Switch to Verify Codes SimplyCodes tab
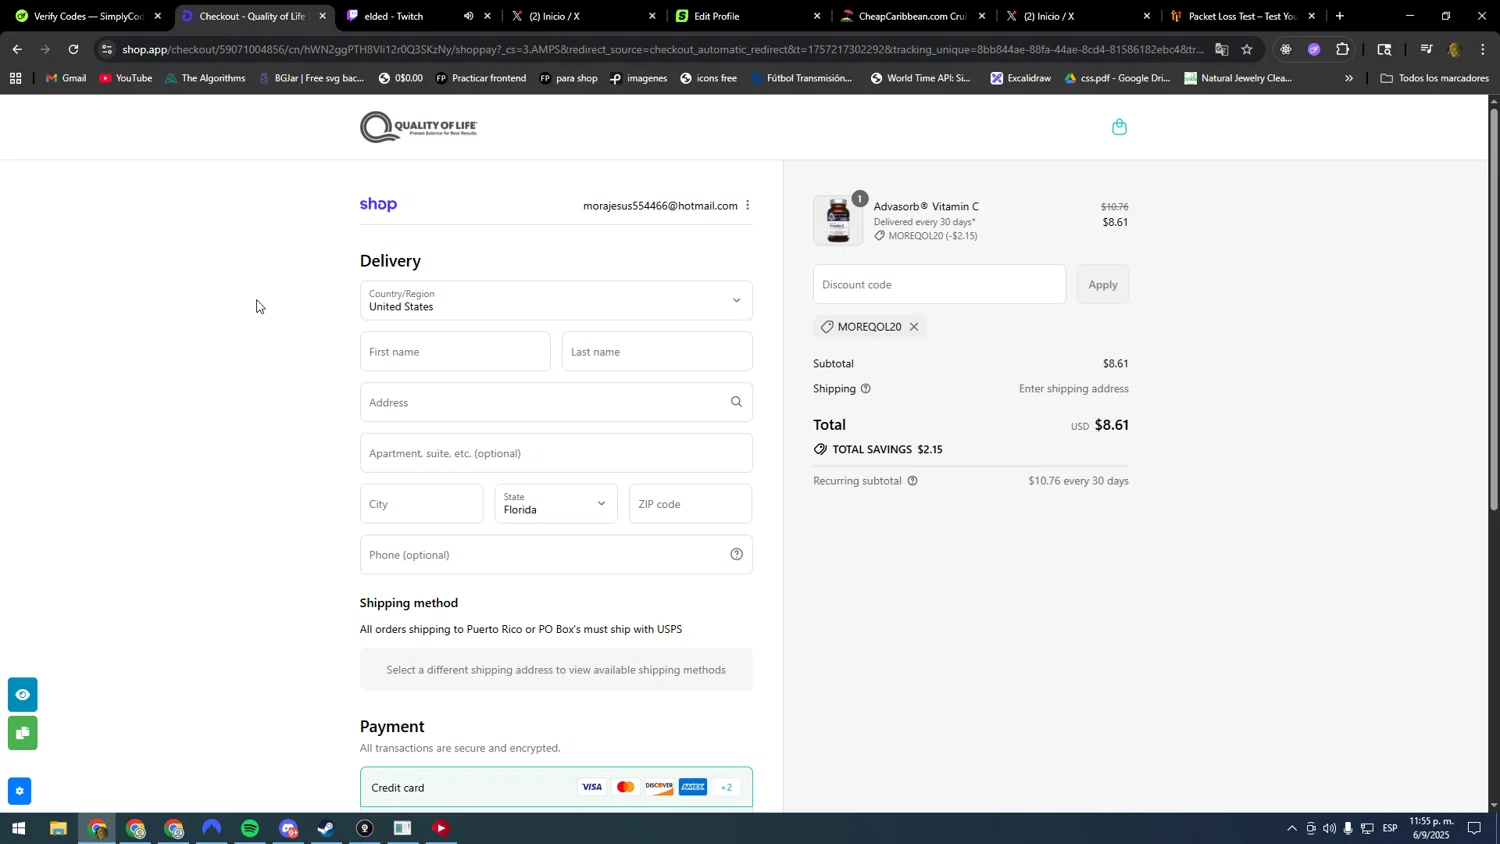 (x=86, y=16)
